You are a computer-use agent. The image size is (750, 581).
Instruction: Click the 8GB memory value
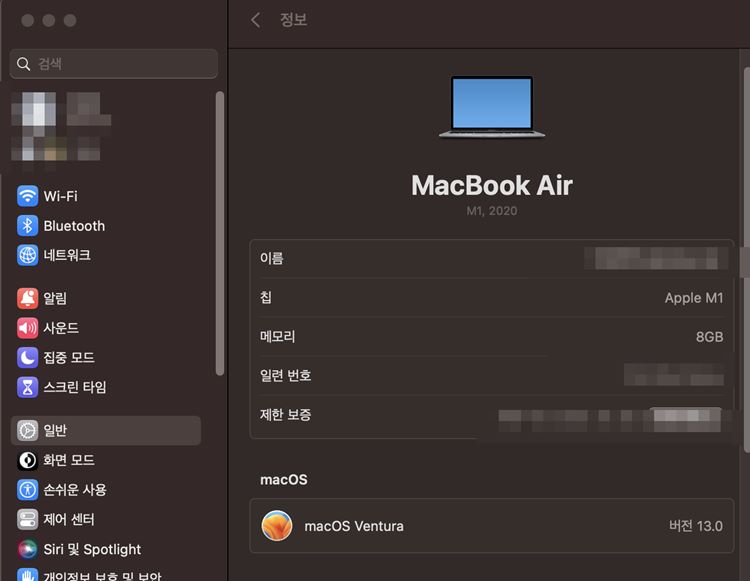[x=709, y=337]
